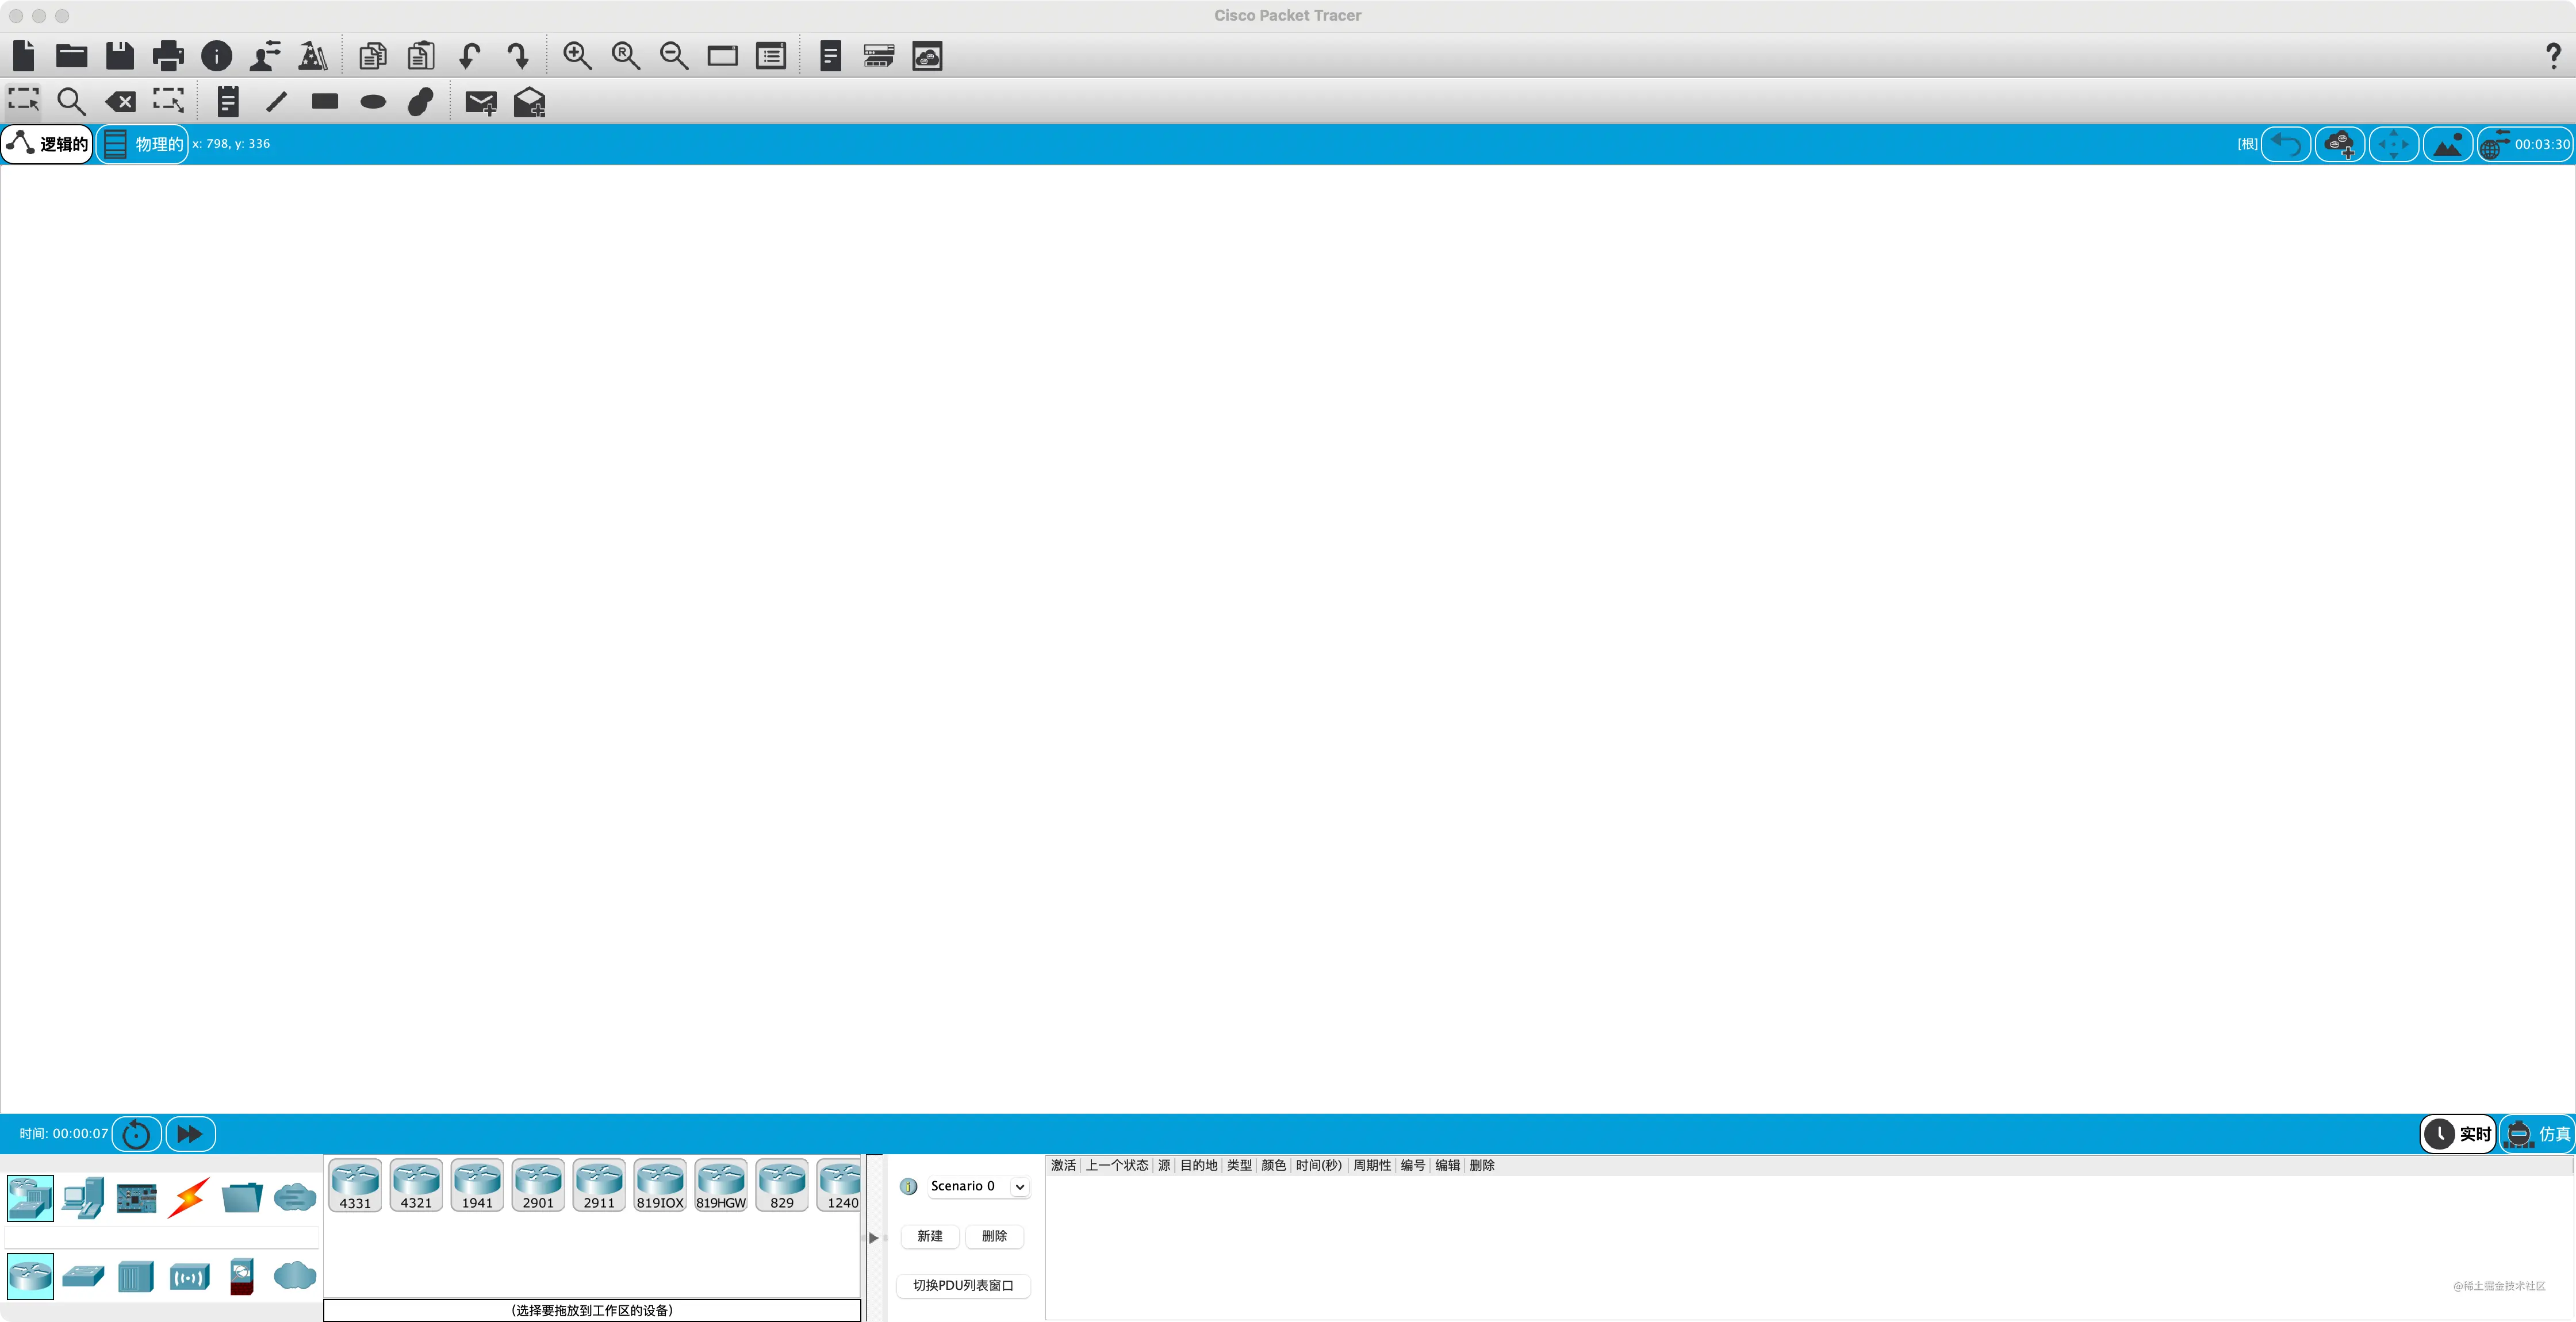Select the Miscellaneous folder category
The width and height of the screenshot is (2576, 1322).
(x=242, y=1197)
